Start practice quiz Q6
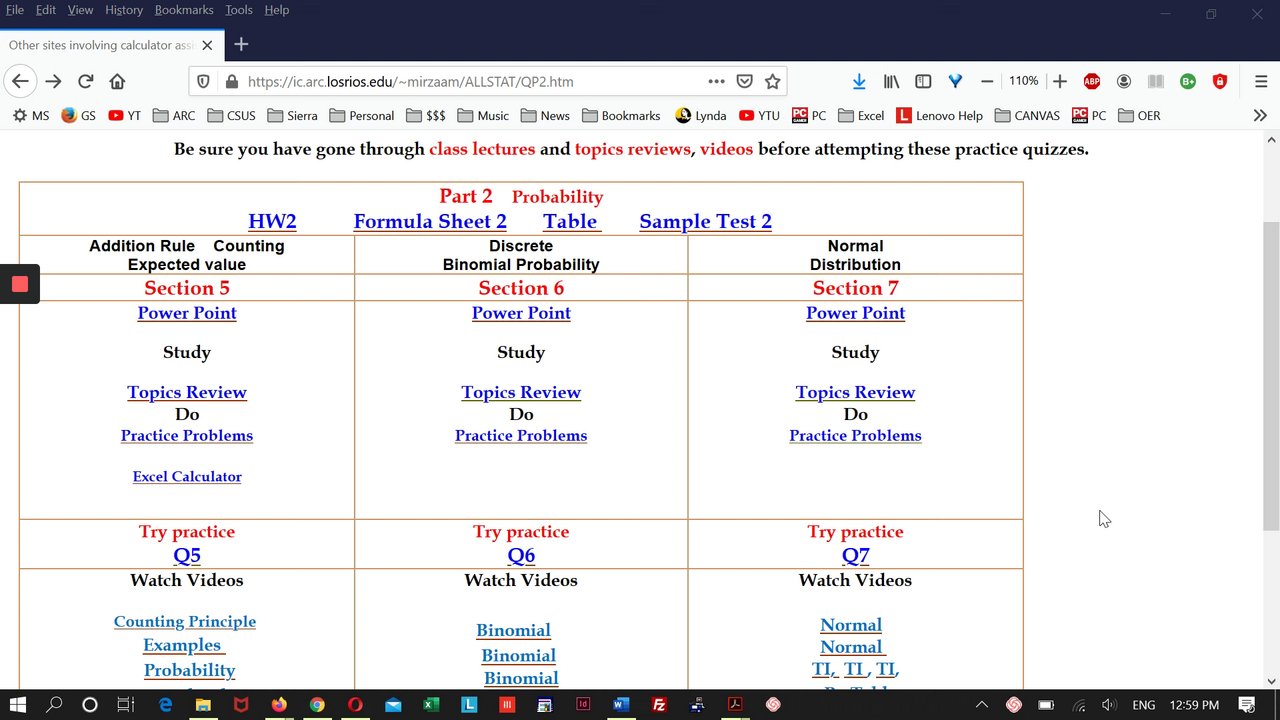 point(521,555)
